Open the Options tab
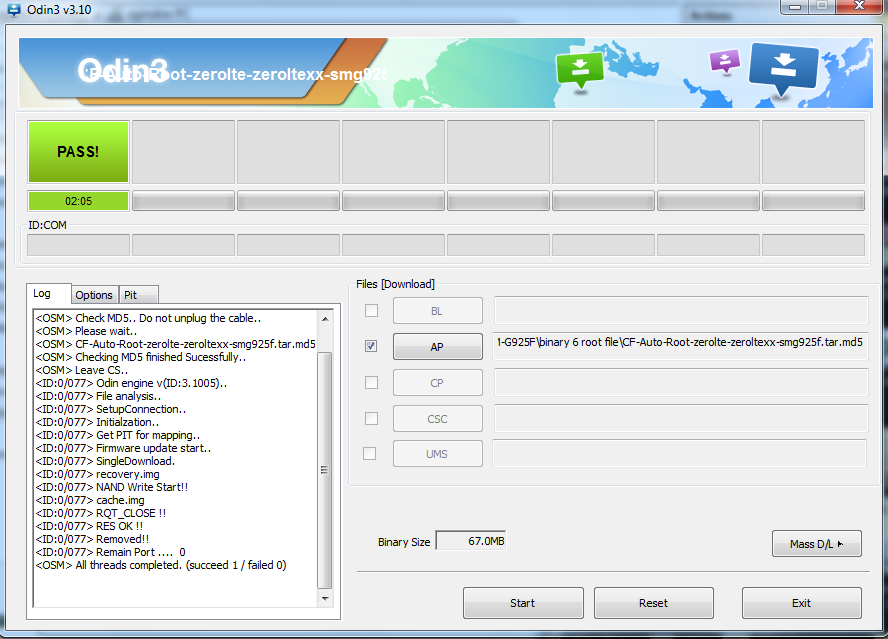Viewport: 888px width, 639px height. click(x=94, y=295)
